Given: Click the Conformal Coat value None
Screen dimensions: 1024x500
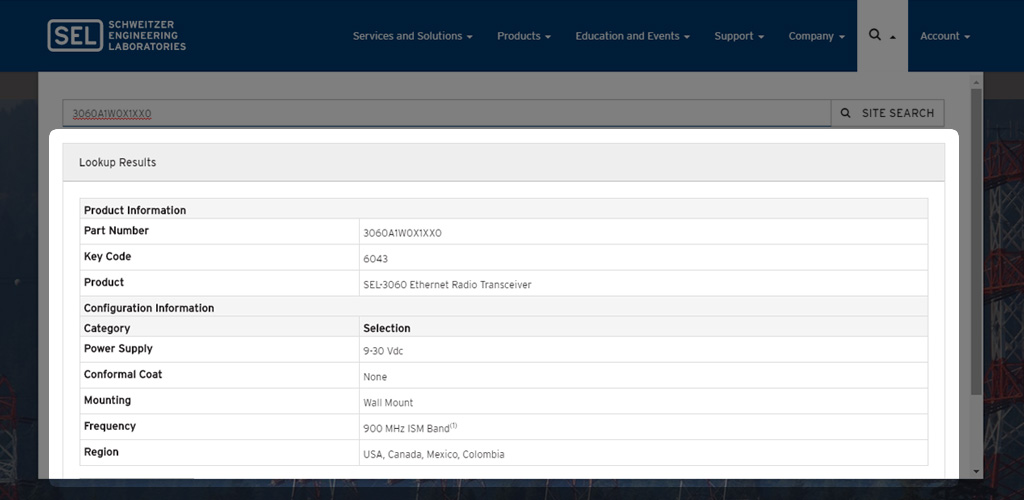Looking at the screenshot, I should [x=375, y=377].
